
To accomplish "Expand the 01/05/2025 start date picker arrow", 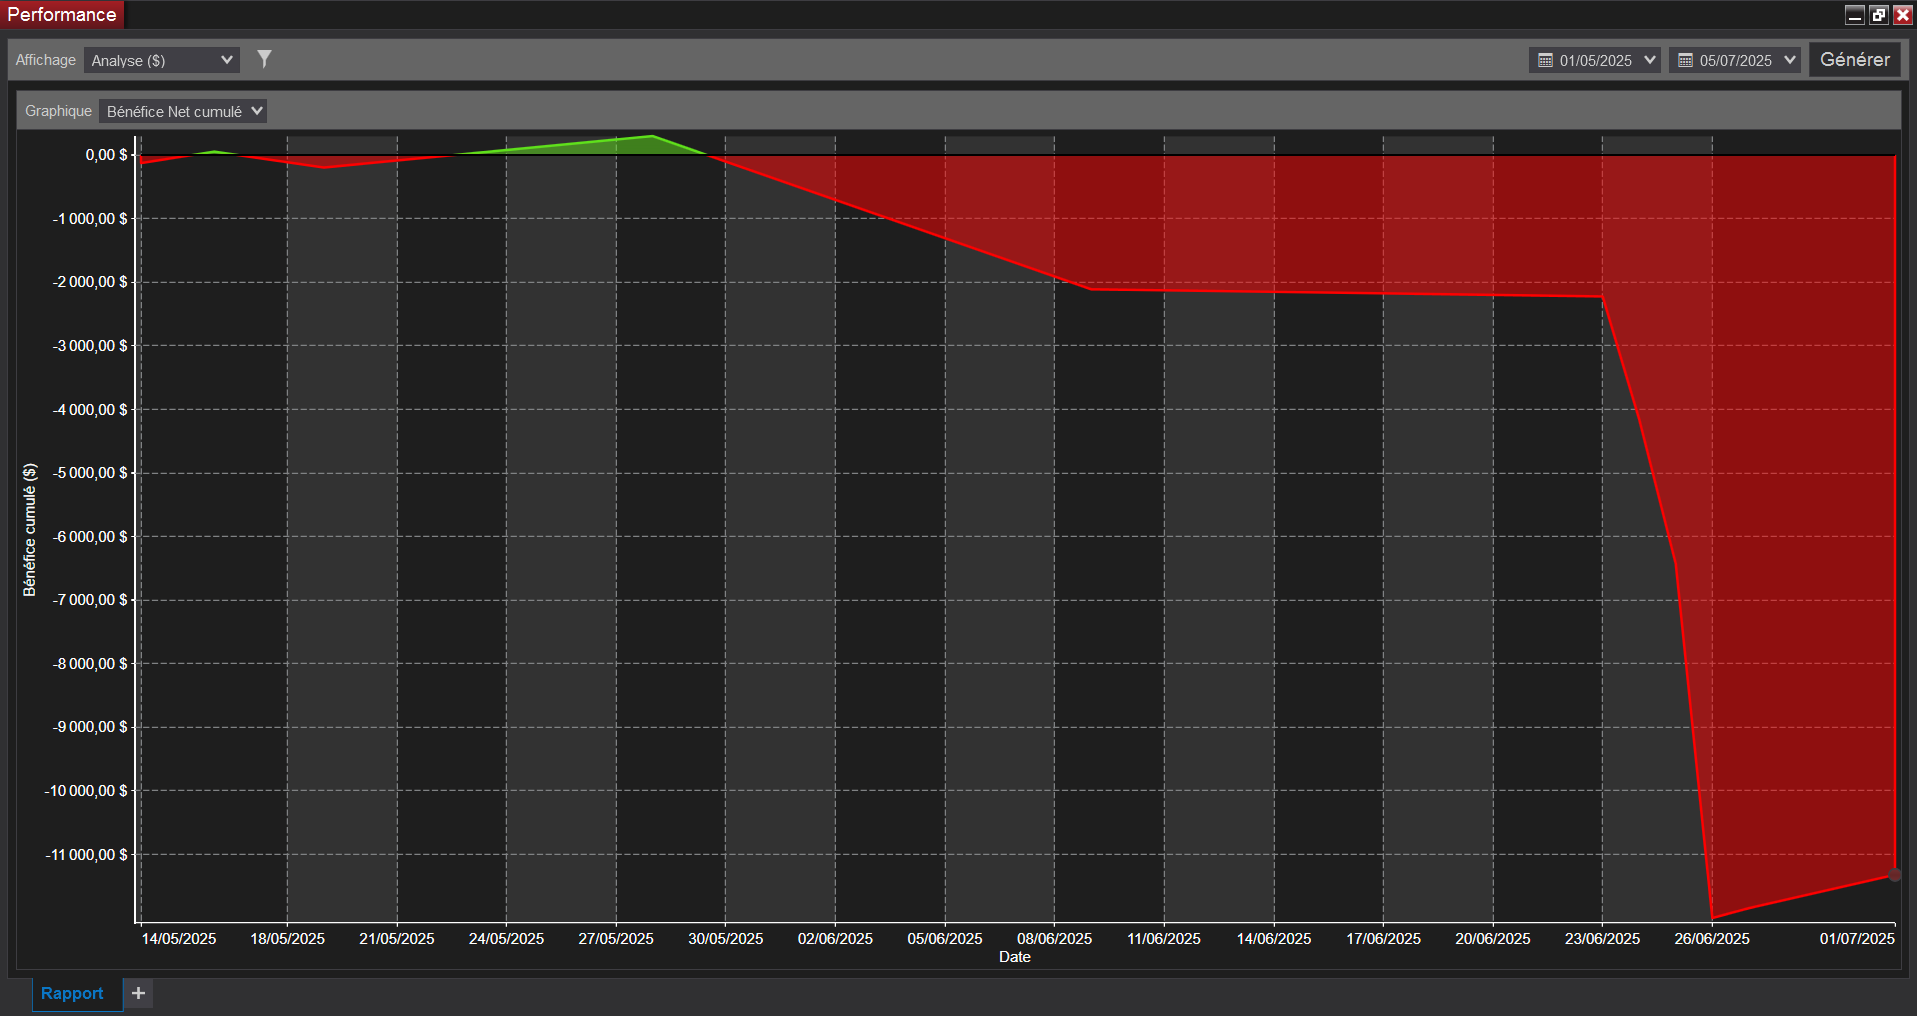I will click(x=1650, y=60).
